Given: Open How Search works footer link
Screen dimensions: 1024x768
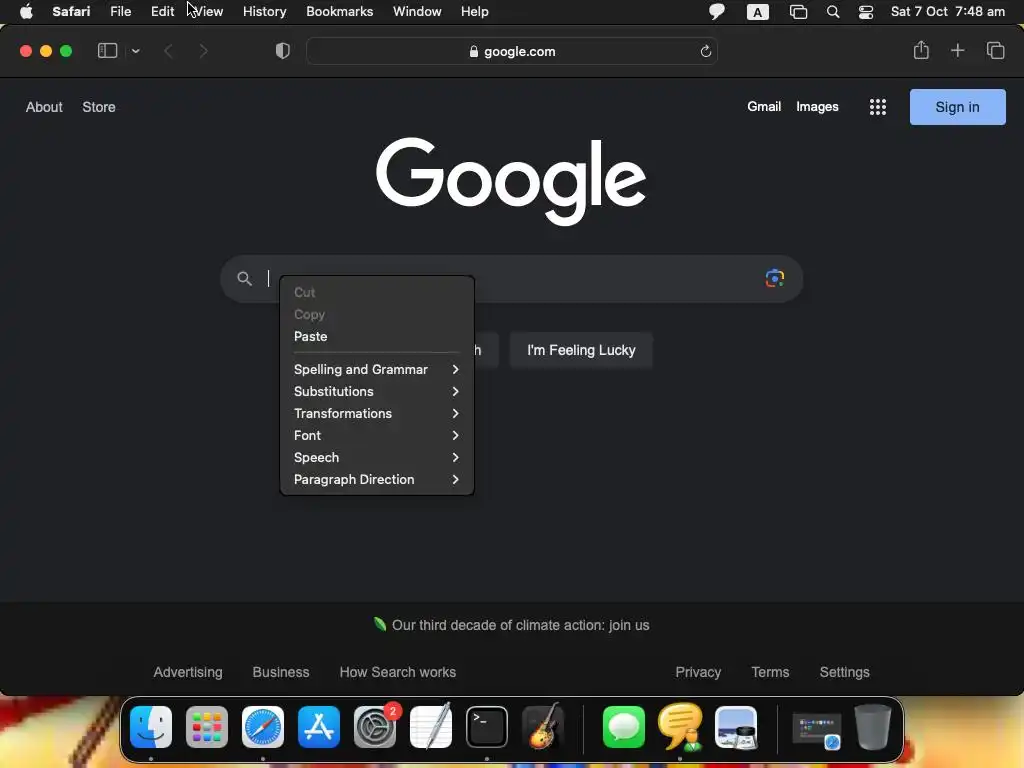Looking at the screenshot, I should 398,672.
